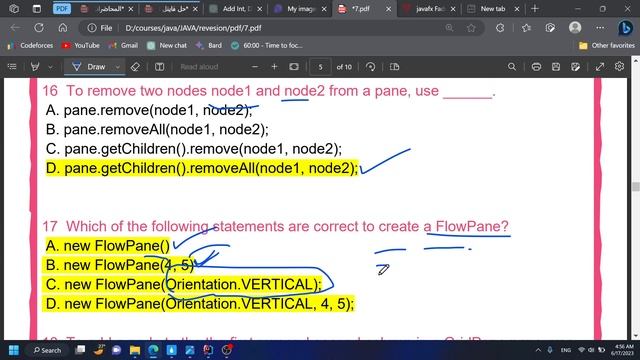Open Task View on taskbar
Image resolution: width=640 pixels, height=360 pixels.
click(x=80, y=350)
